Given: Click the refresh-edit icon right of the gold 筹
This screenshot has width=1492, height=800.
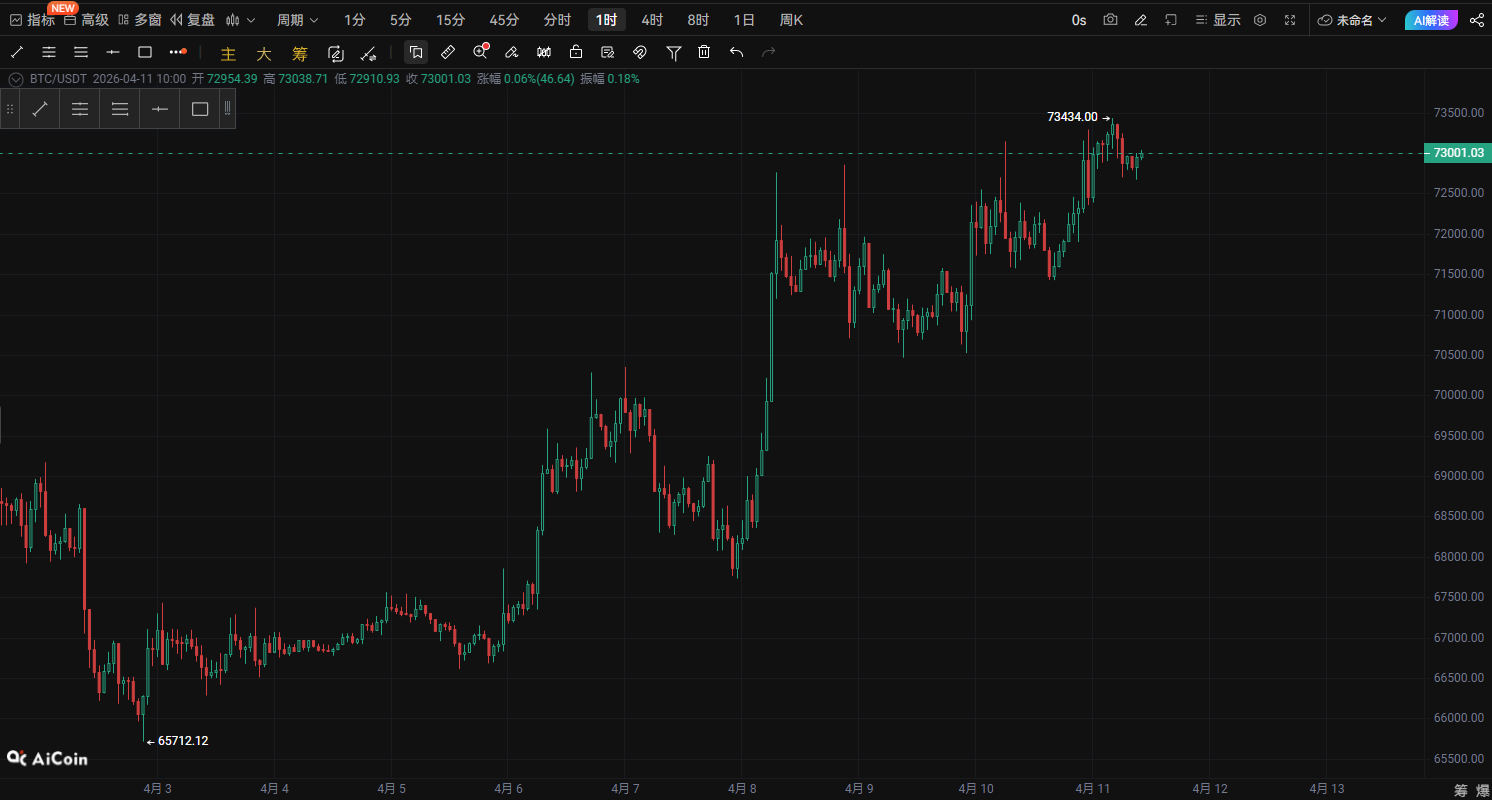Looking at the screenshot, I should coord(336,53).
